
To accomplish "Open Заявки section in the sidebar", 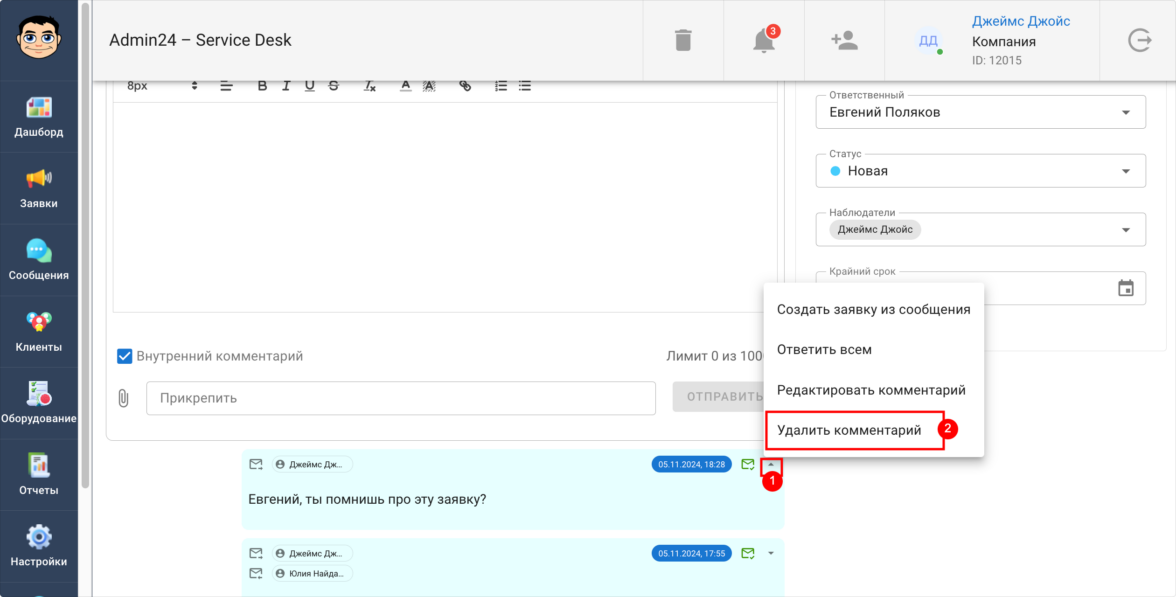I will (39, 188).
